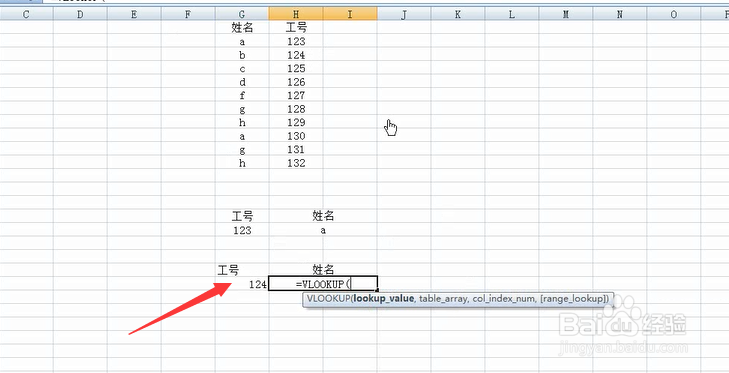This screenshot has width=729, height=373.
Task: Click the cell with value 129
Action: point(296,123)
